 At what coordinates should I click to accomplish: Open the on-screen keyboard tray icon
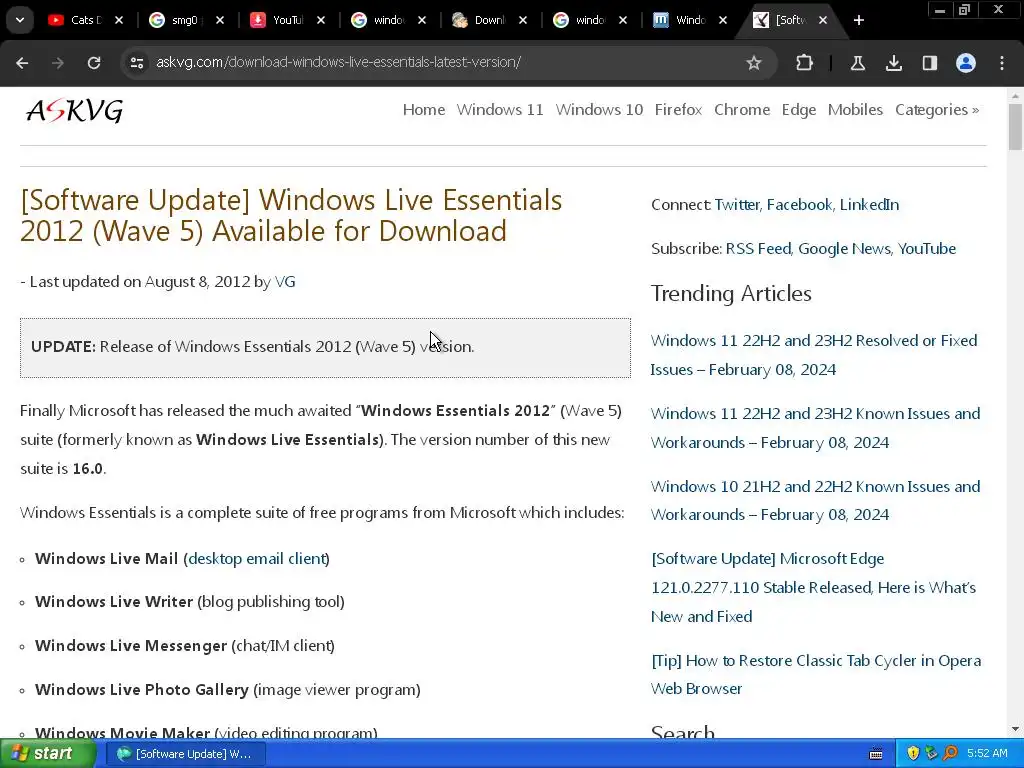876,754
